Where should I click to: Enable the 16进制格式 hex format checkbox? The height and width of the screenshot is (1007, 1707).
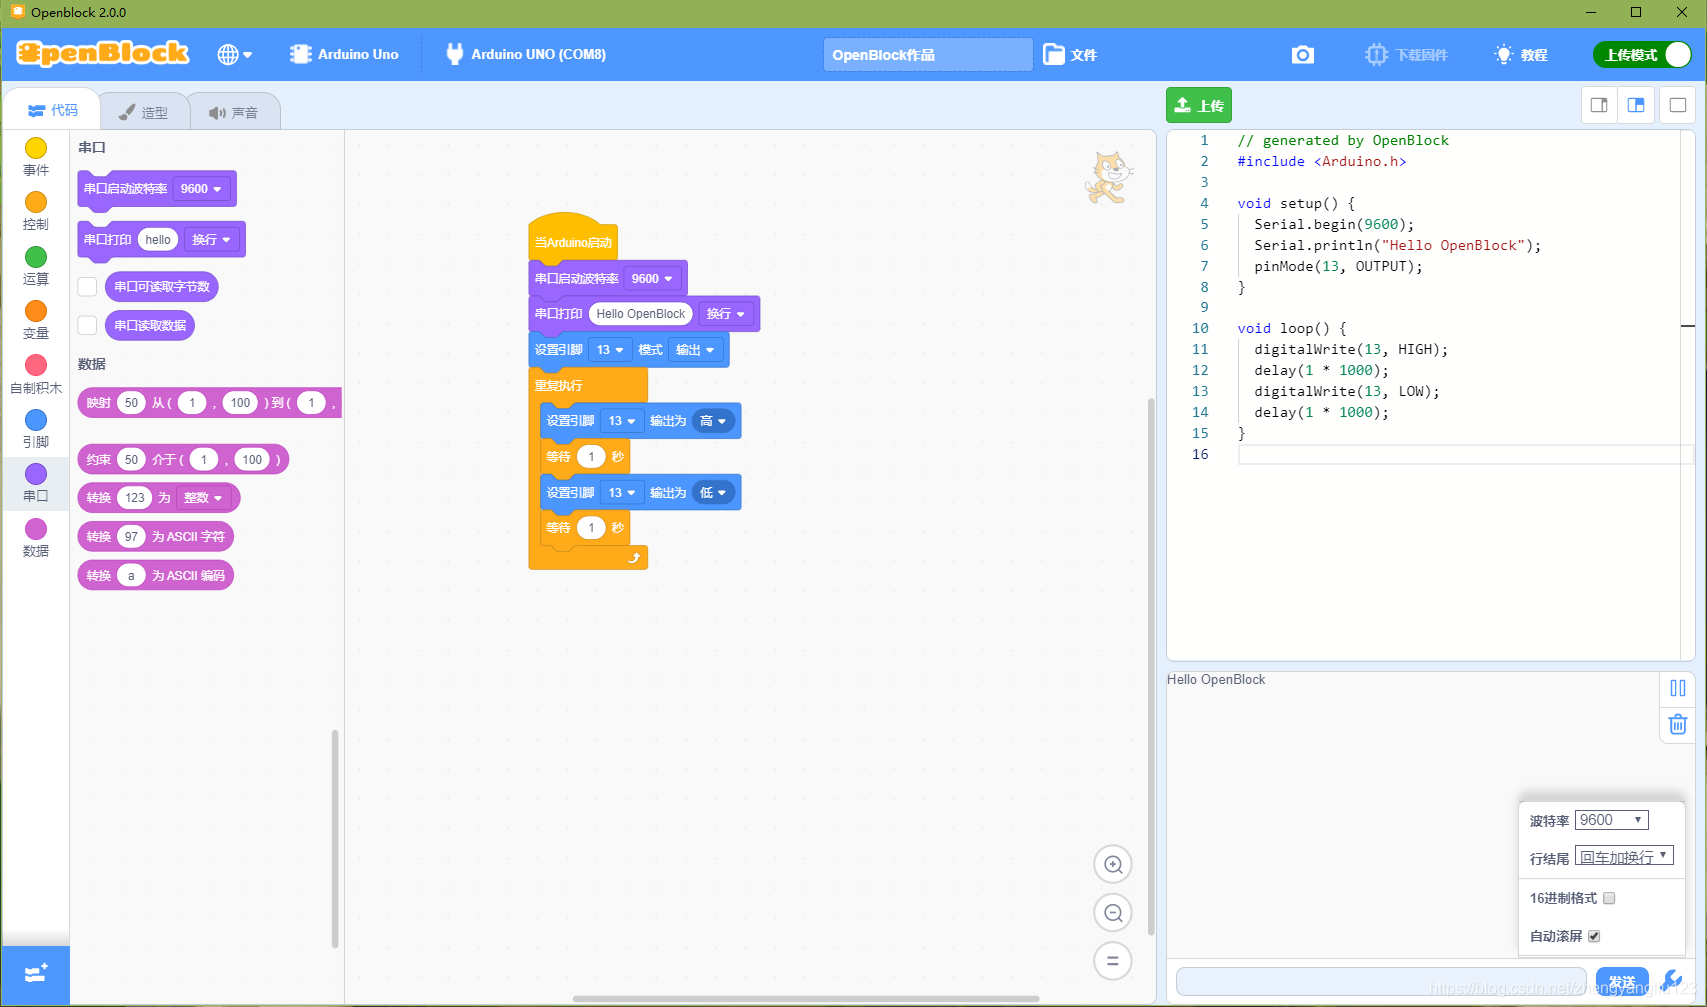click(x=1609, y=898)
